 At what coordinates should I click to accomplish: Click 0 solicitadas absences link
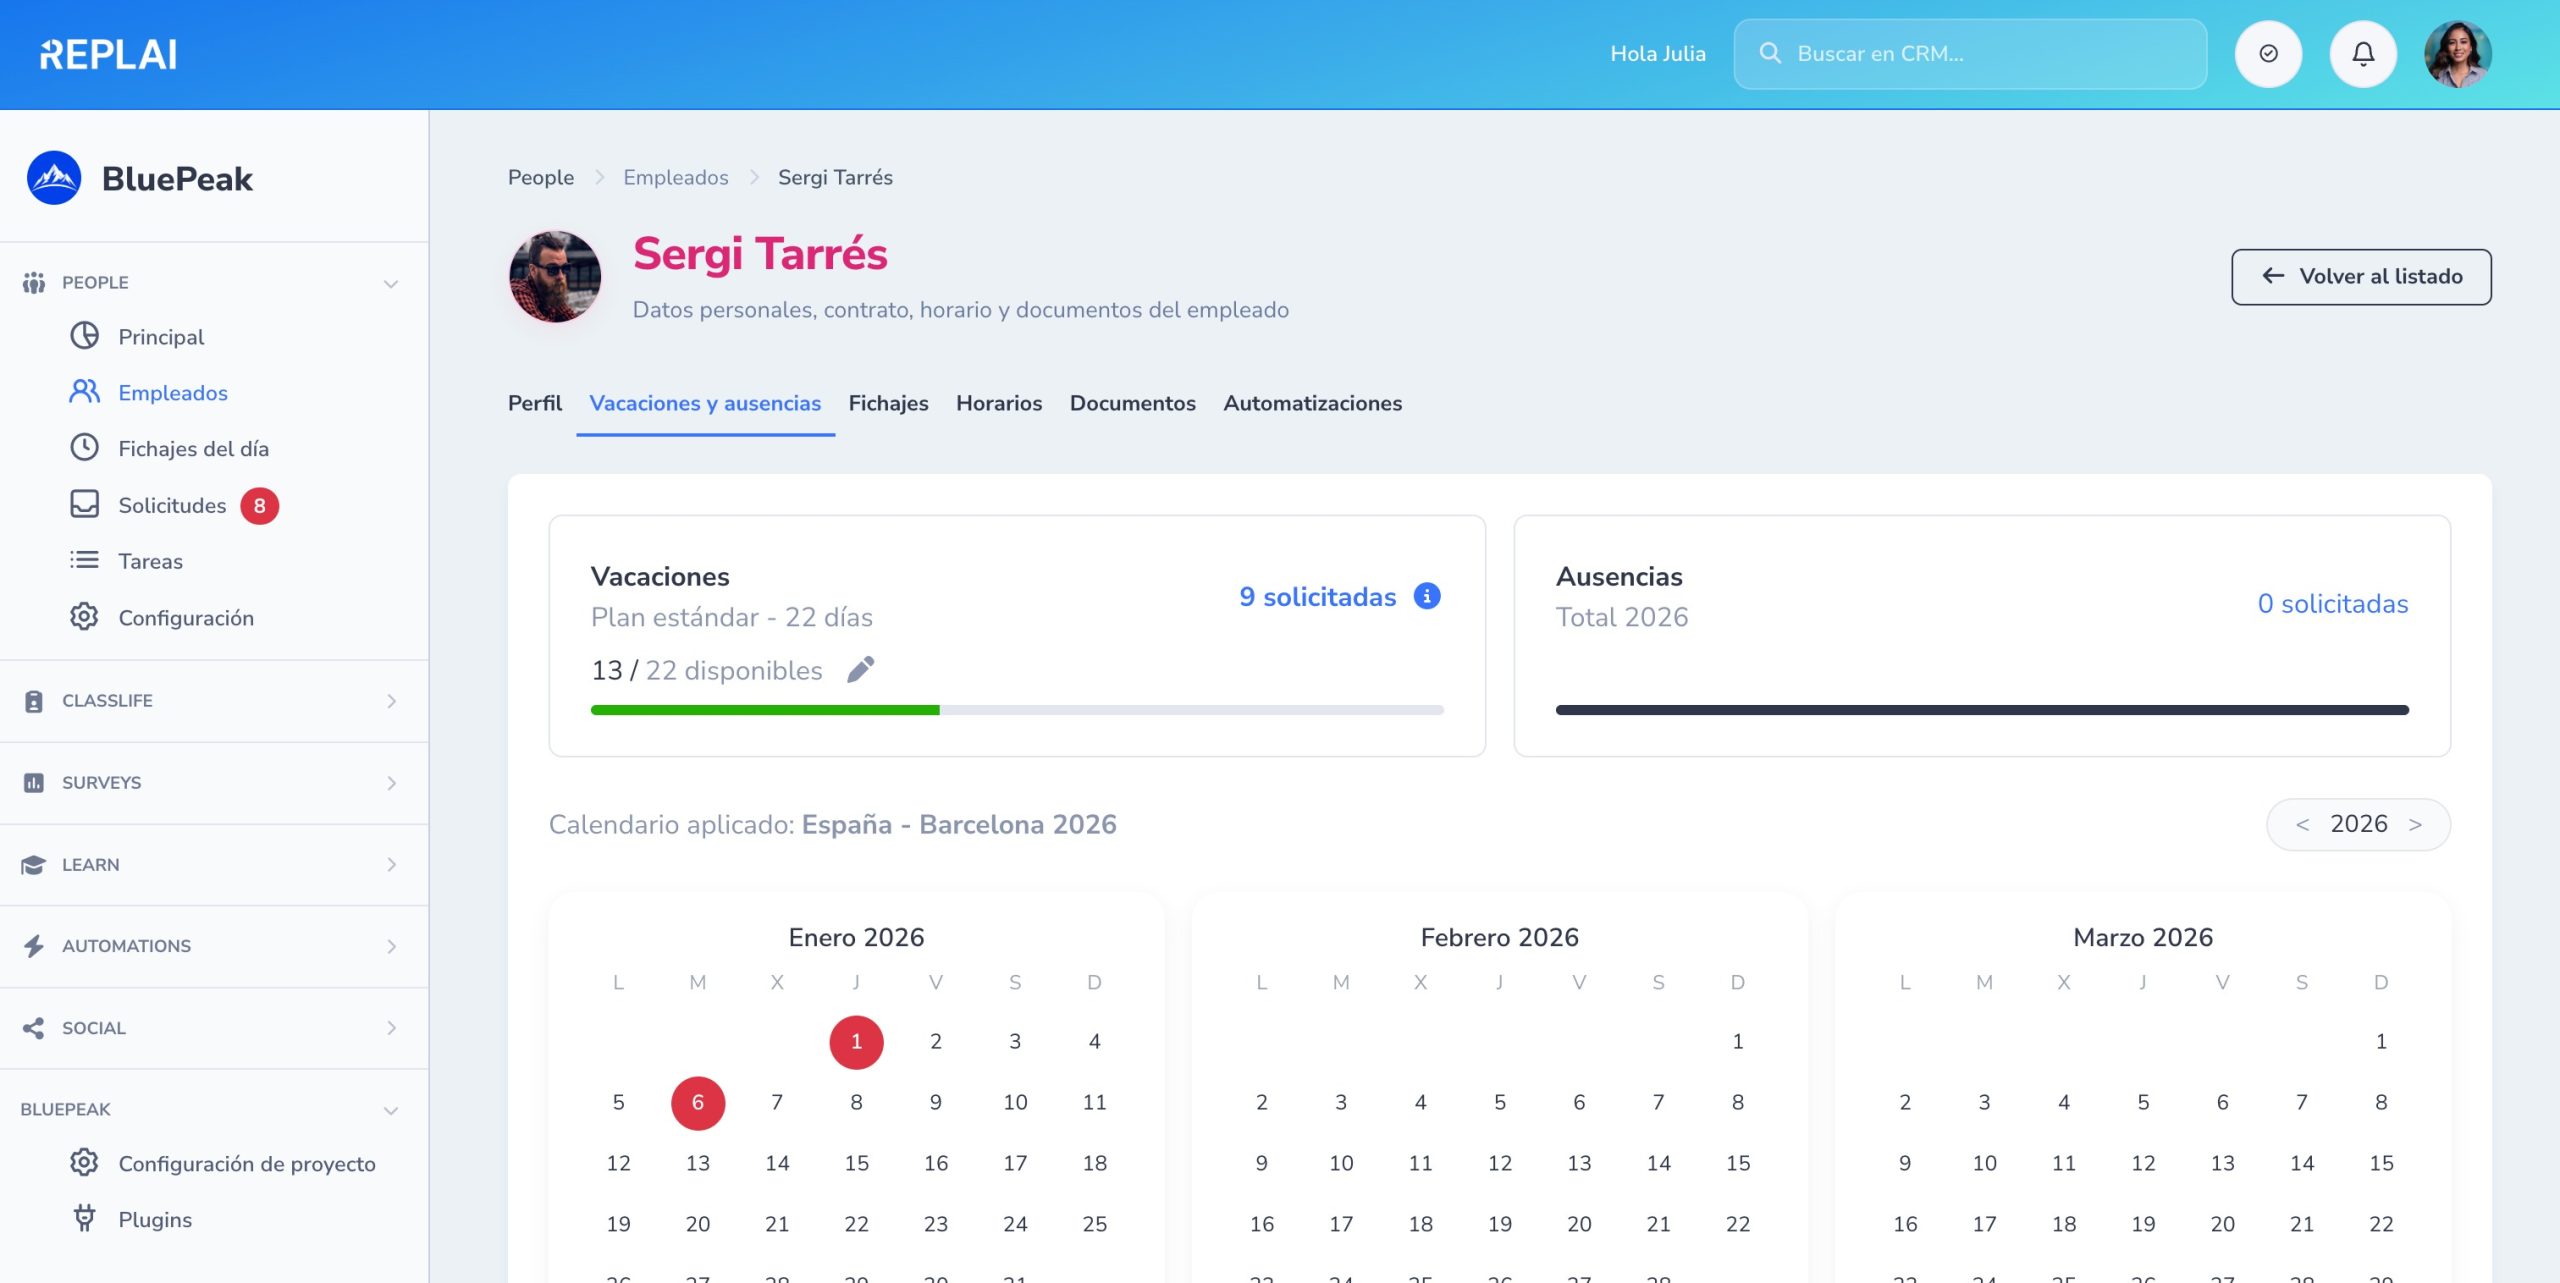pos(2332,604)
